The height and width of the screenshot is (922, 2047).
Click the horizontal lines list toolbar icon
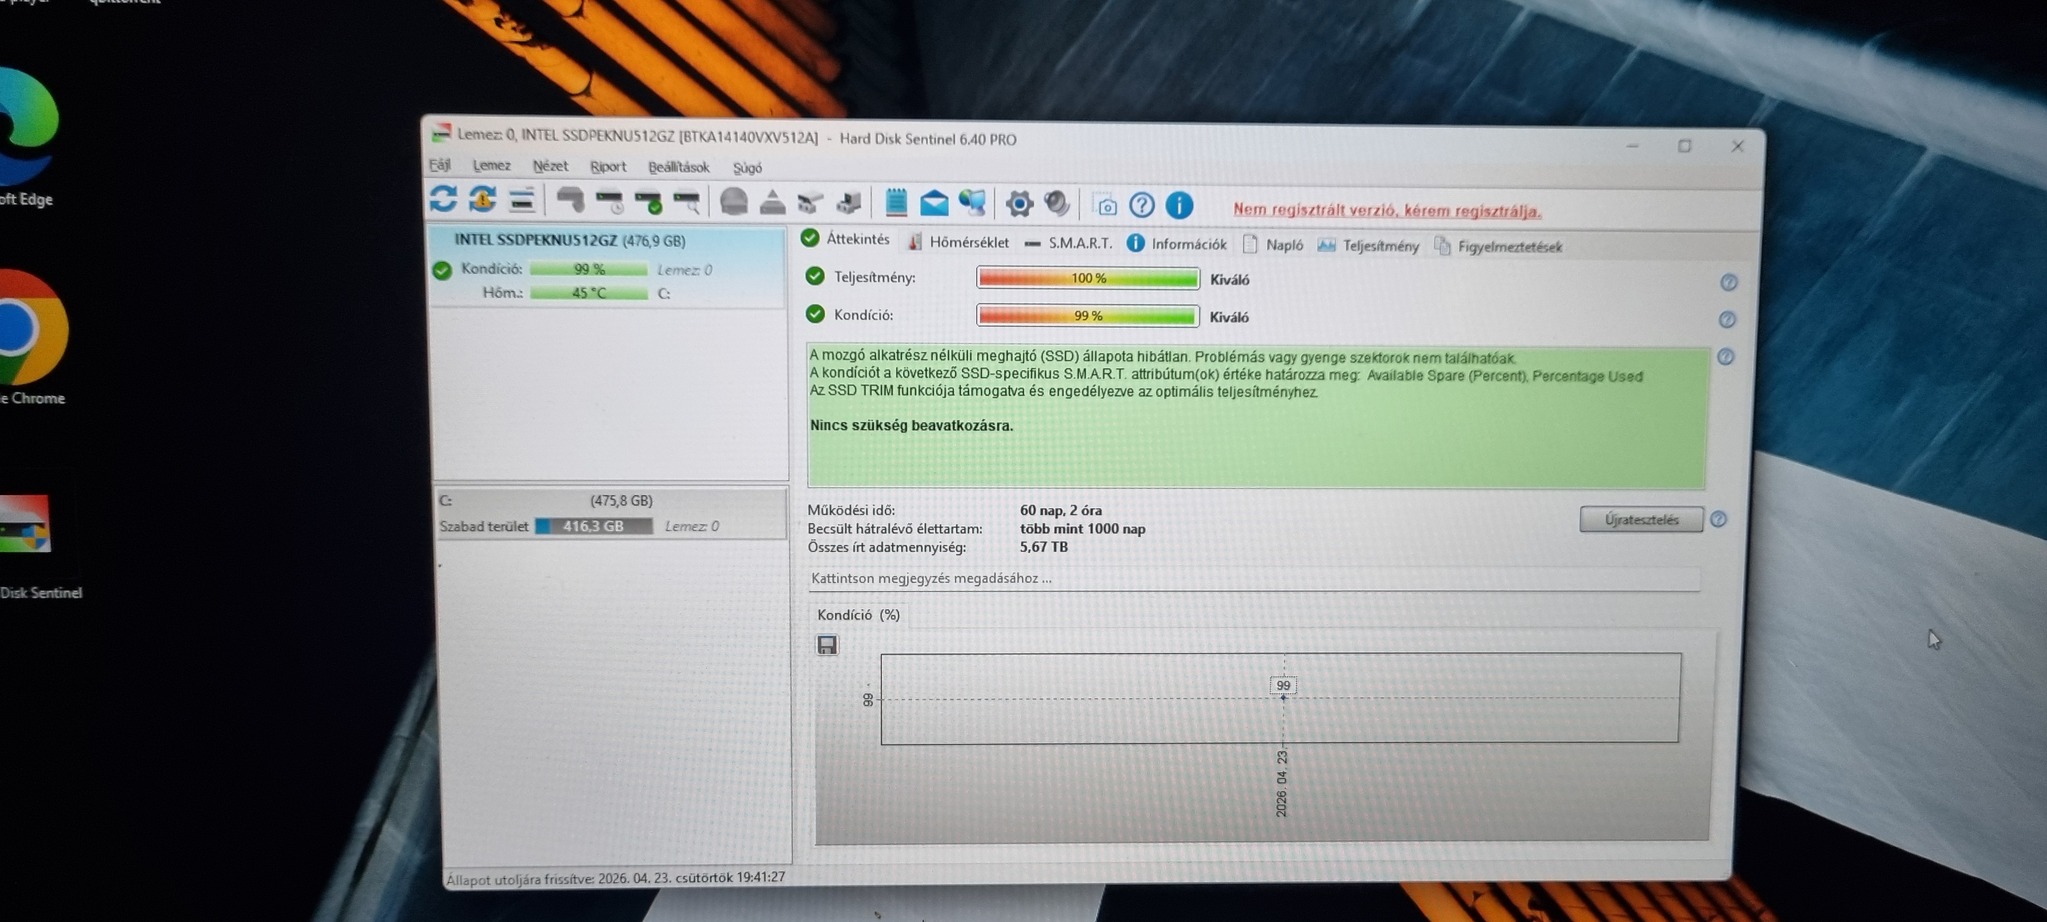(521, 200)
